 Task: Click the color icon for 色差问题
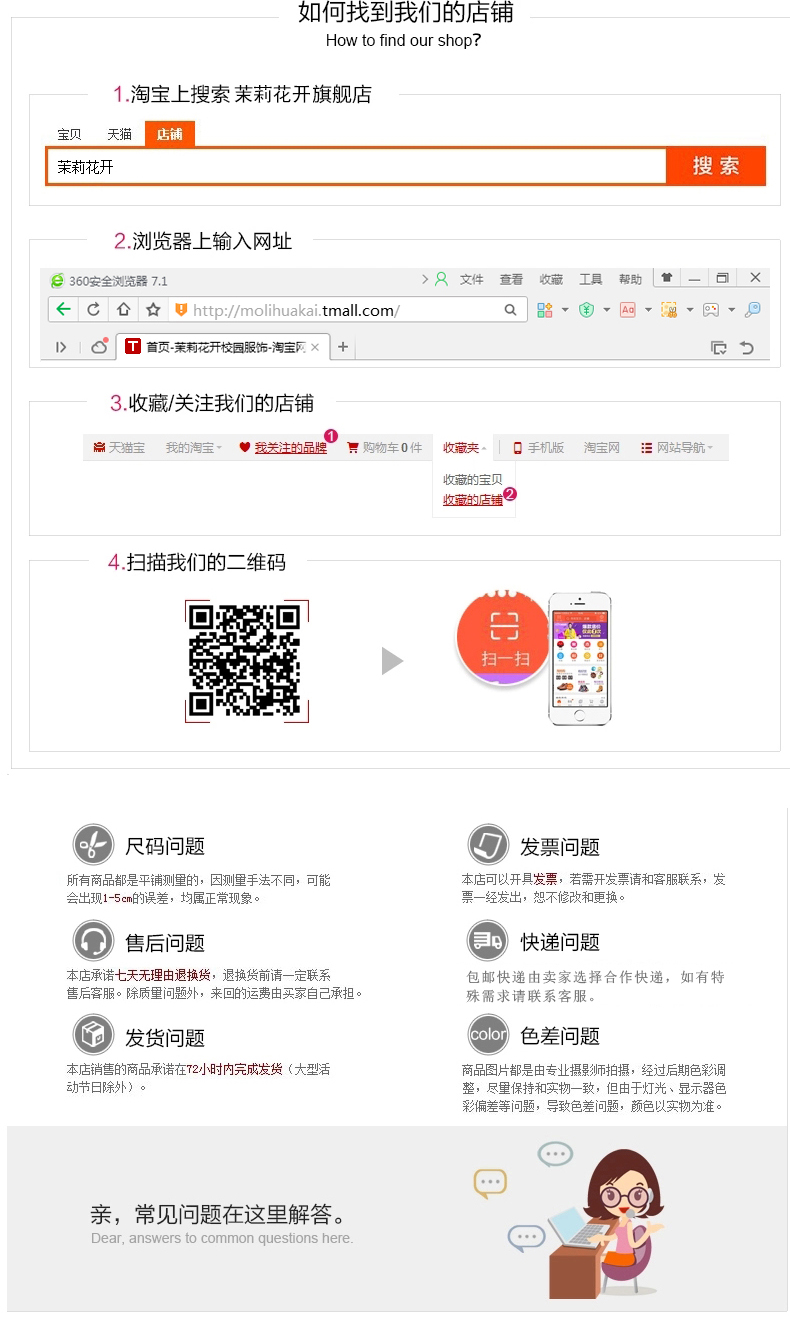coord(488,1034)
